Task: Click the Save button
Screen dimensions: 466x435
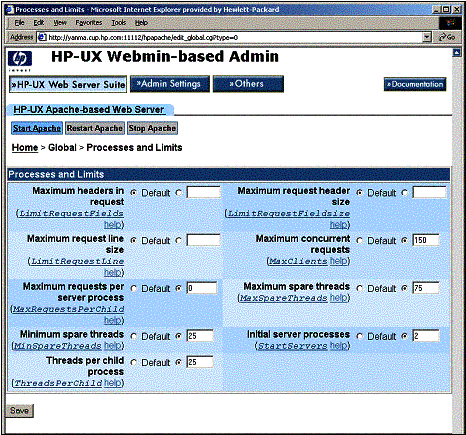Action: (x=20, y=410)
